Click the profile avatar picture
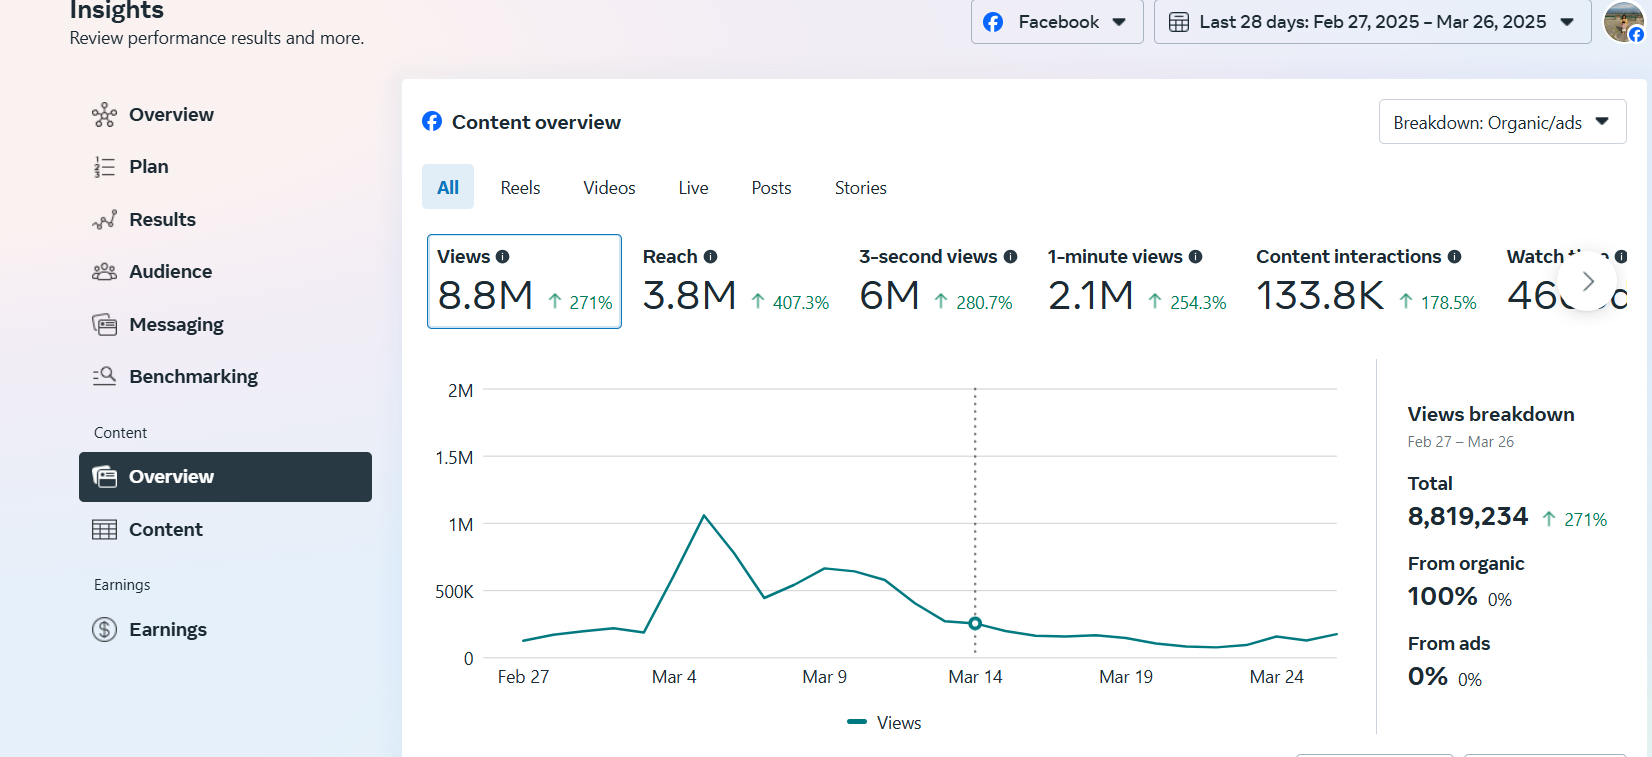 tap(1622, 22)
